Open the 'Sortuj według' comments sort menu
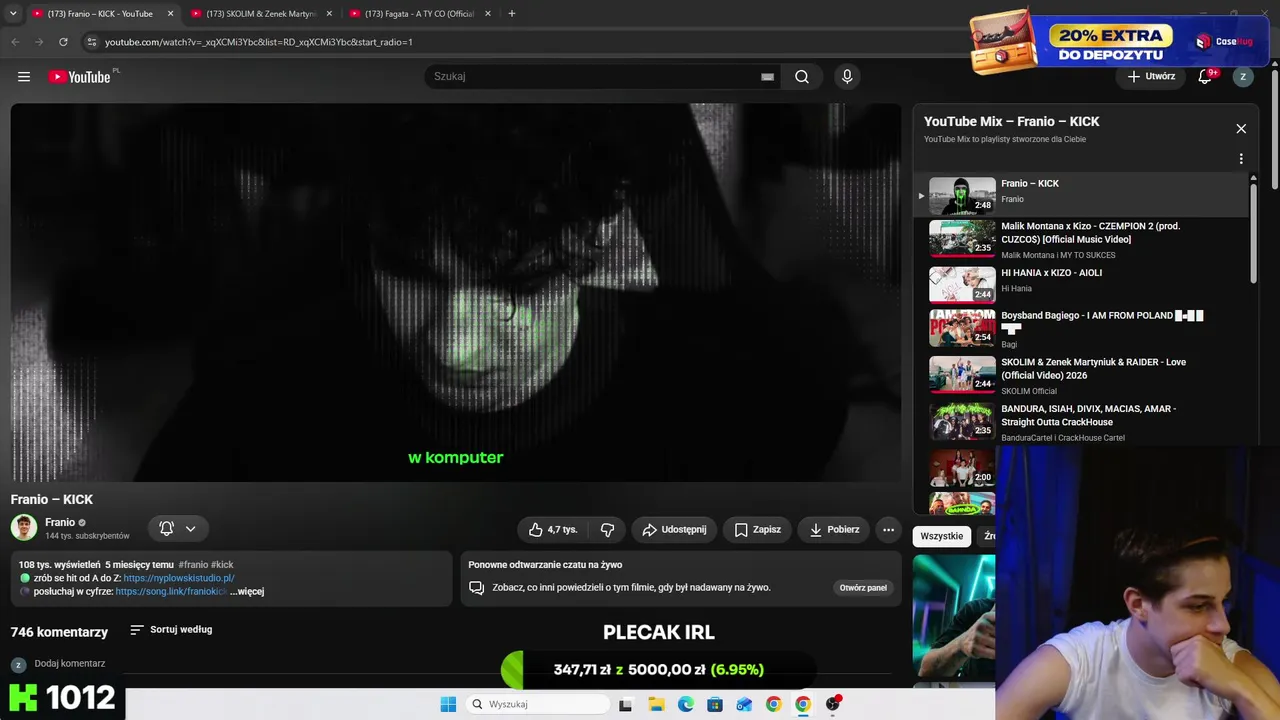Viewport: 1280px width, 720px height. [171, 630]
